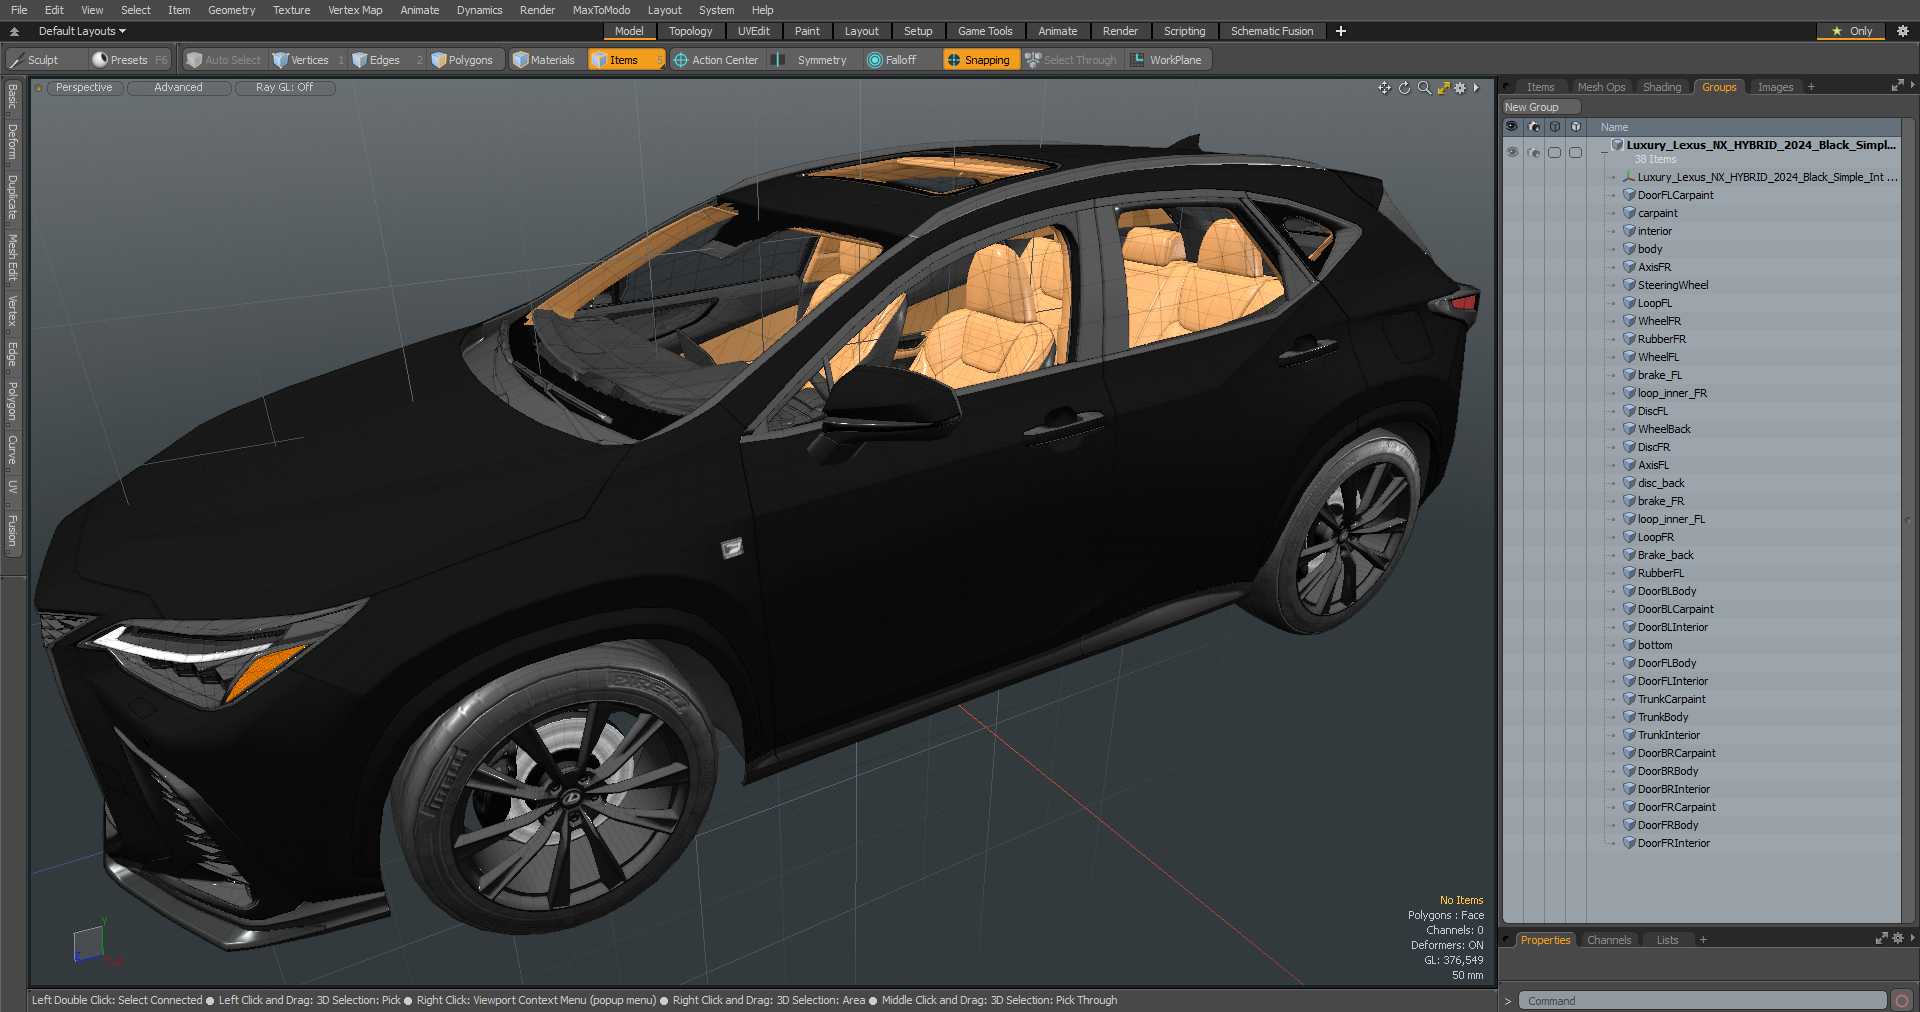Click the home icon beside Default Layouts
Image resolution: width=1920 pixels, height=1012 pixels.
tap(14, 31)
